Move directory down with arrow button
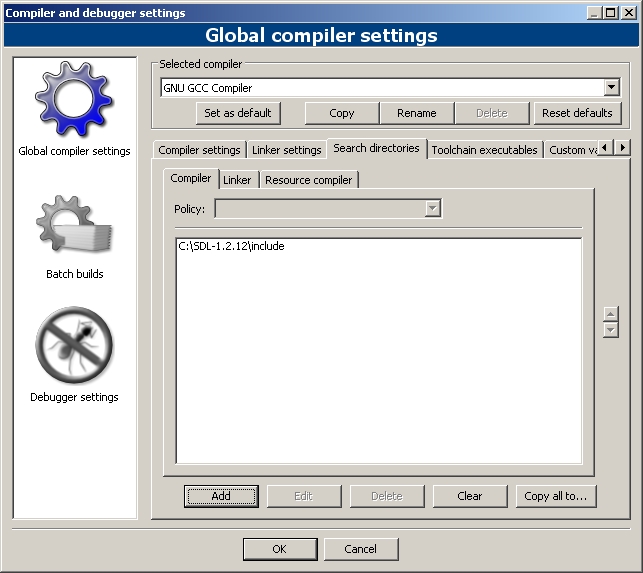 611,330
